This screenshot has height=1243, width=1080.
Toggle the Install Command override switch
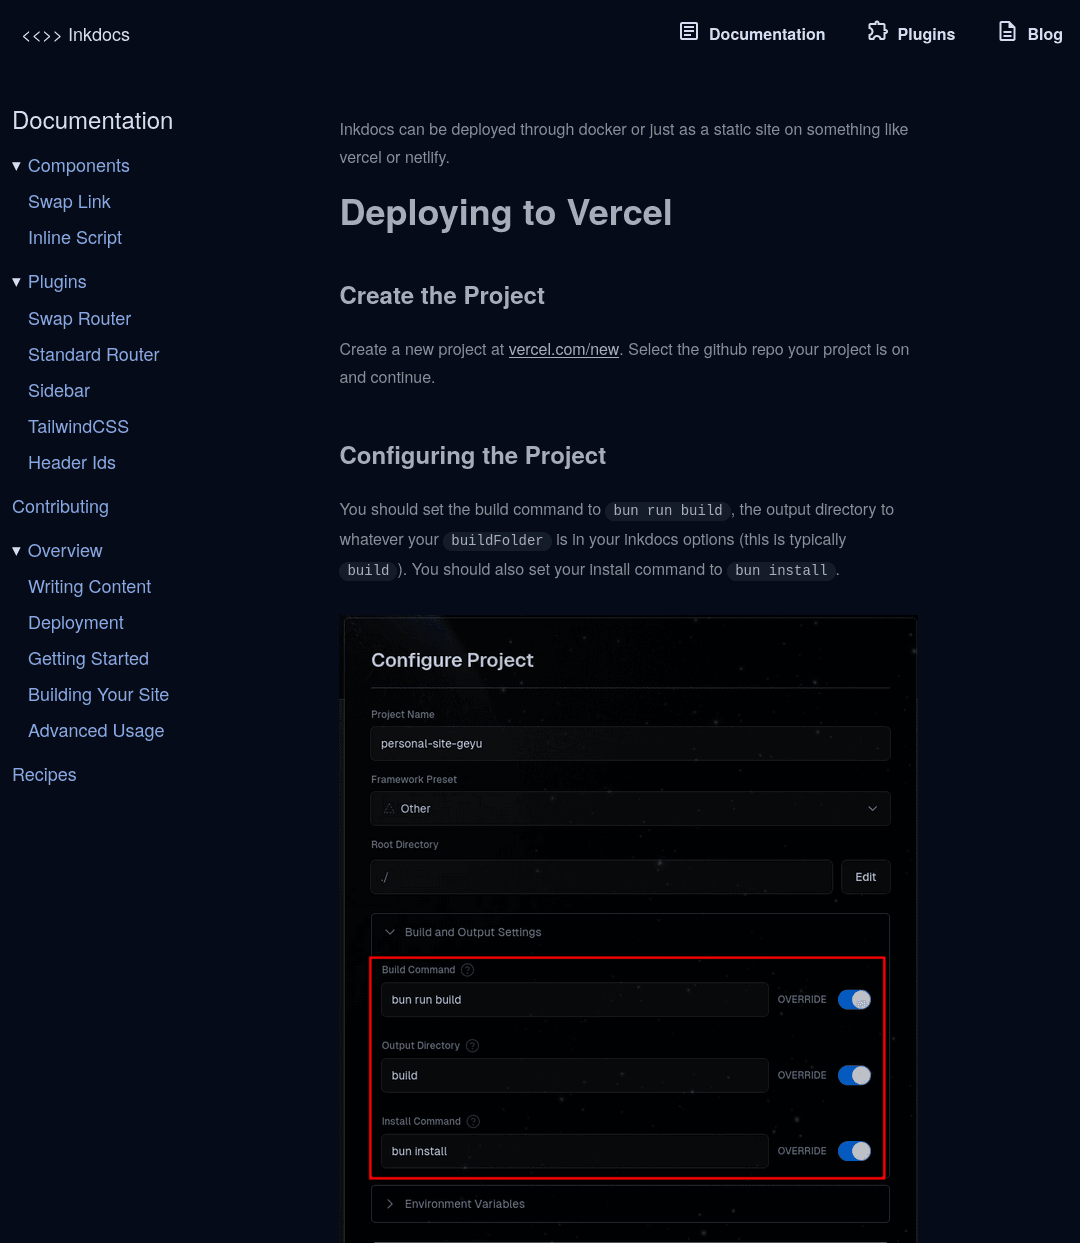854,1151
